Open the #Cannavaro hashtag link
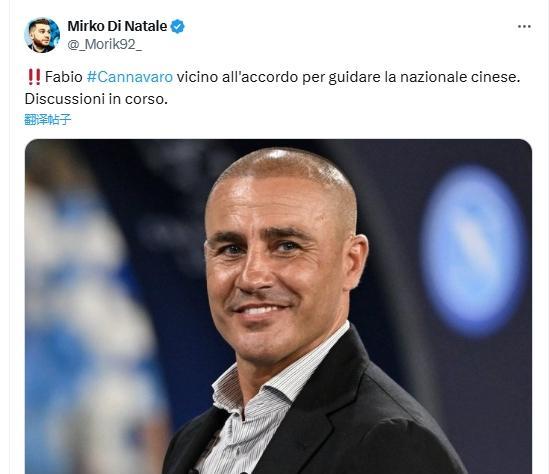The height and width of the screenshot is (474, 549). [130, 77]
